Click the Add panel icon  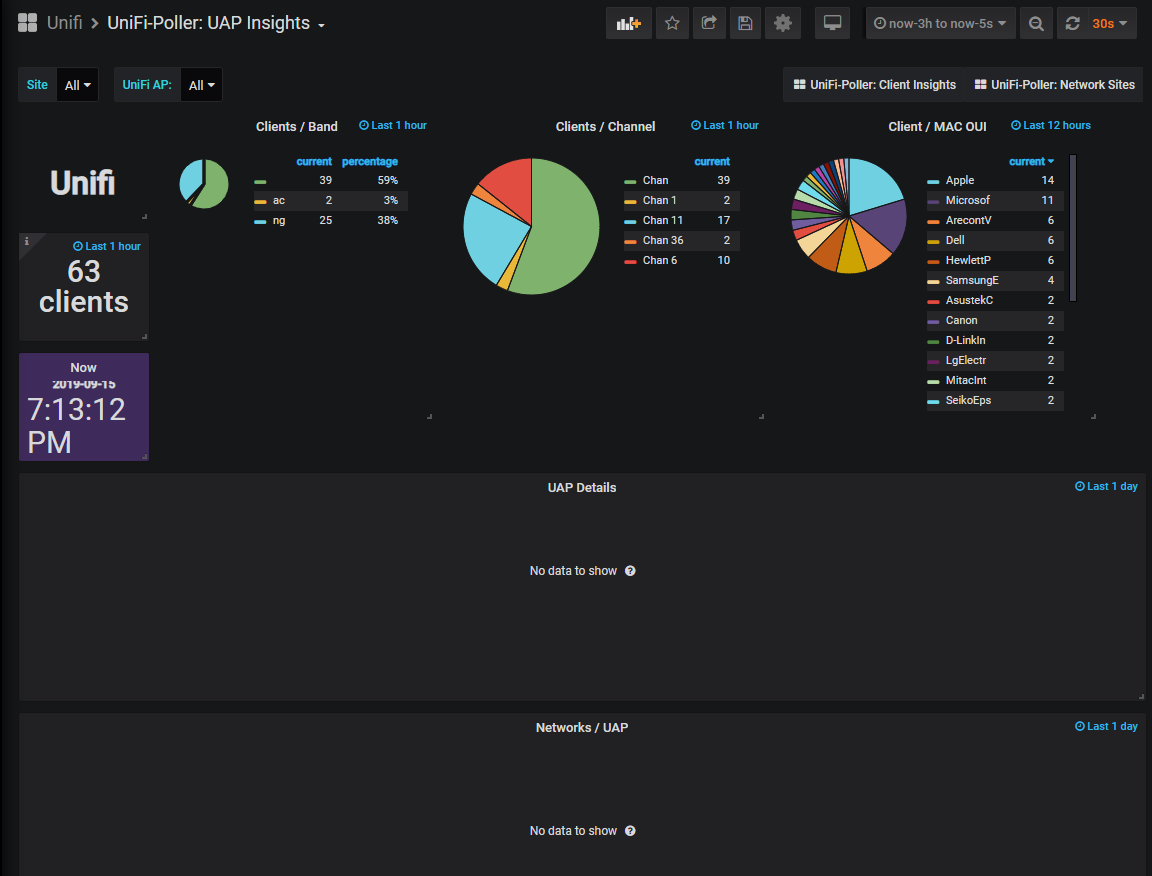[628, 22]
